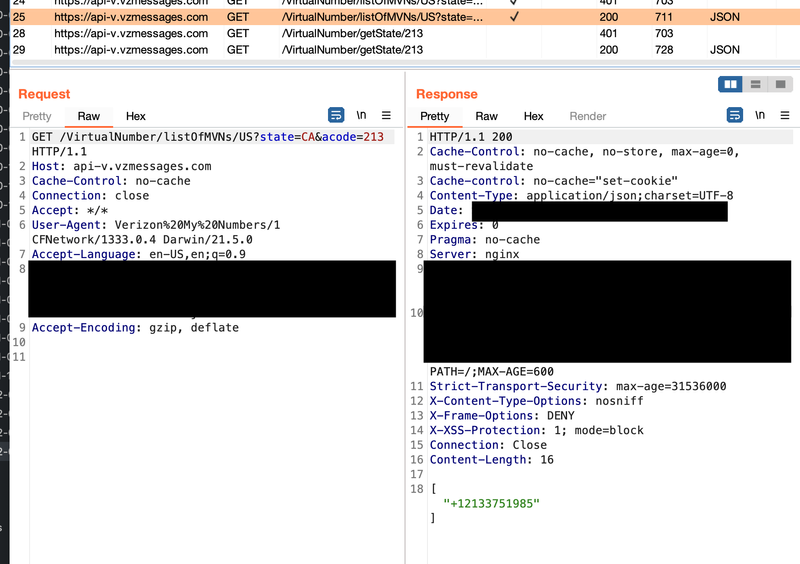Switch Request view to Hex tab

coord(136,116)
